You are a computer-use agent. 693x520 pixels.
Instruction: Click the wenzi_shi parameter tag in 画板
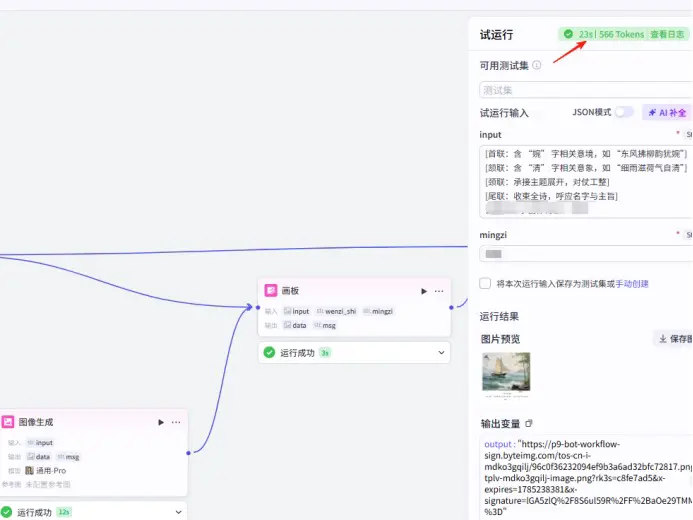tap(336, 311)
